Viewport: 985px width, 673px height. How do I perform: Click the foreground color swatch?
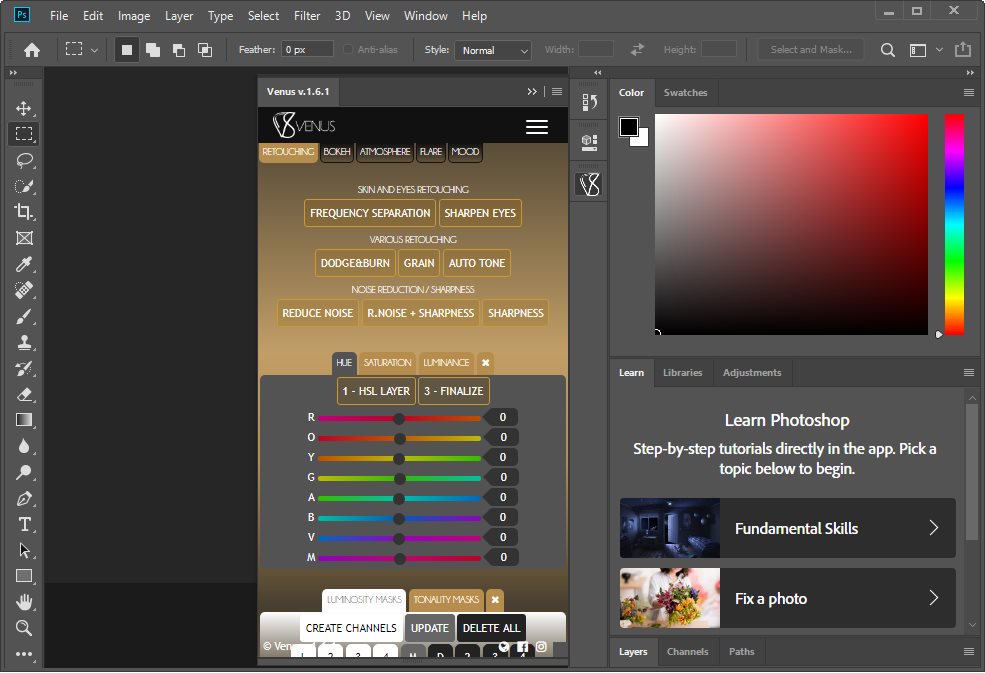(x=628, y=126)
